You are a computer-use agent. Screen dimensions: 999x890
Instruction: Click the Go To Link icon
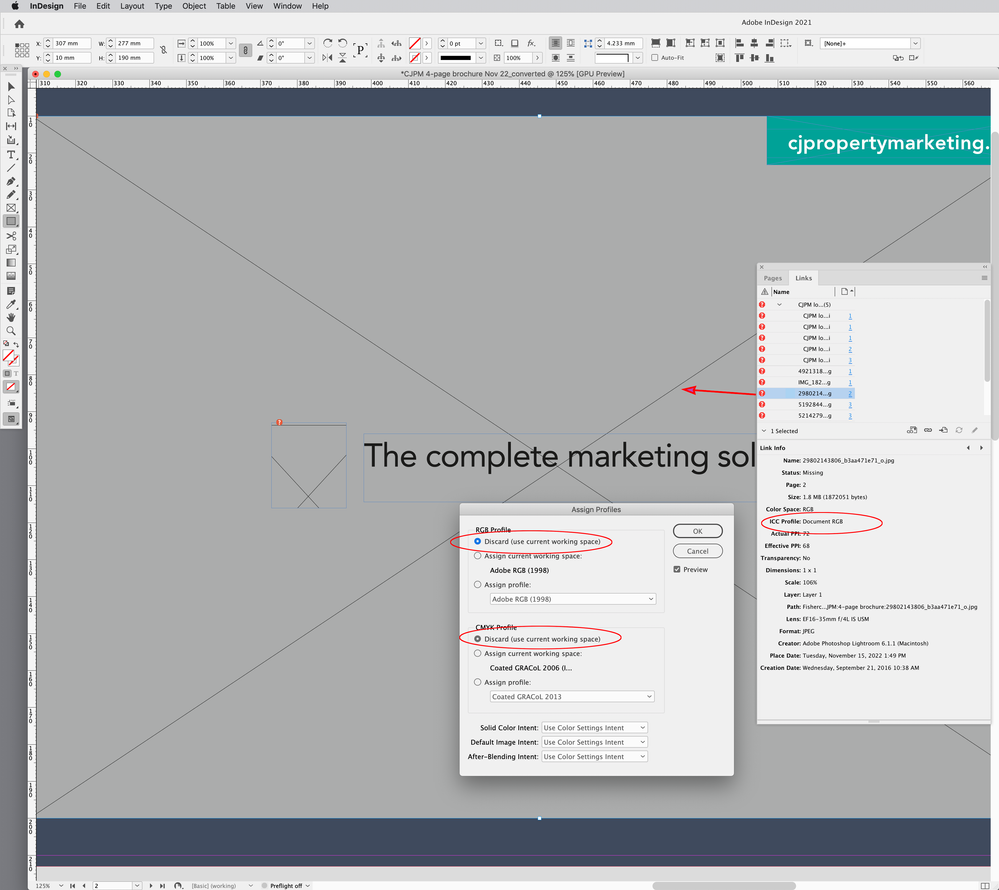[x=943, y=430]
